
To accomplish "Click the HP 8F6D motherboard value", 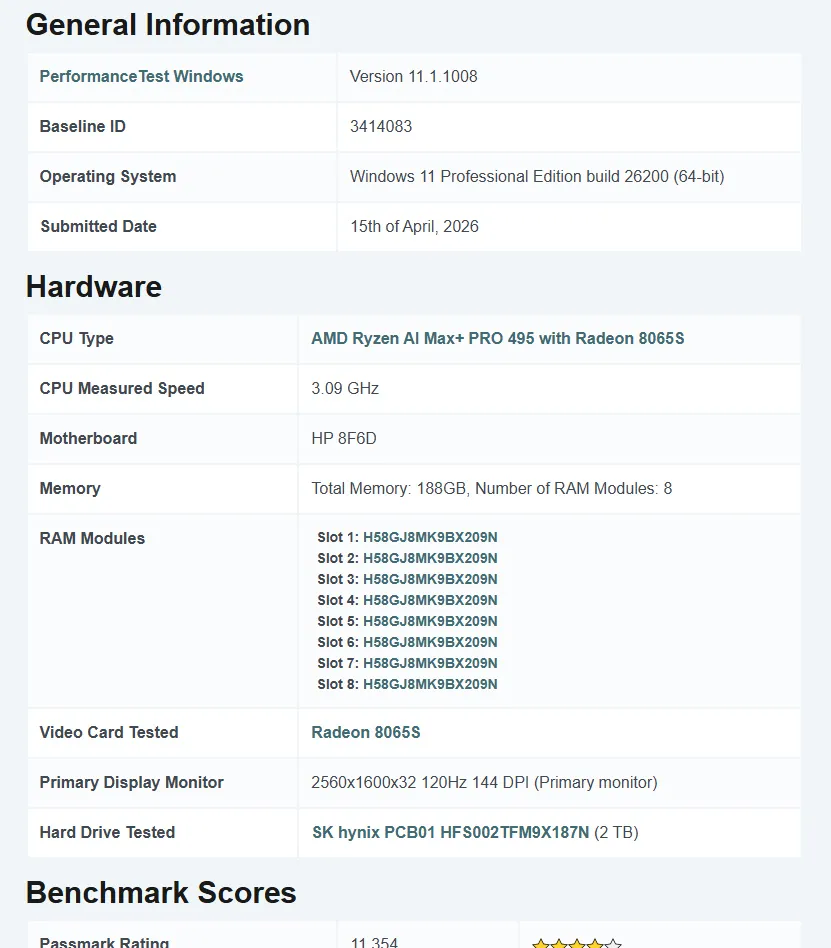I will (x=344, y=438).
